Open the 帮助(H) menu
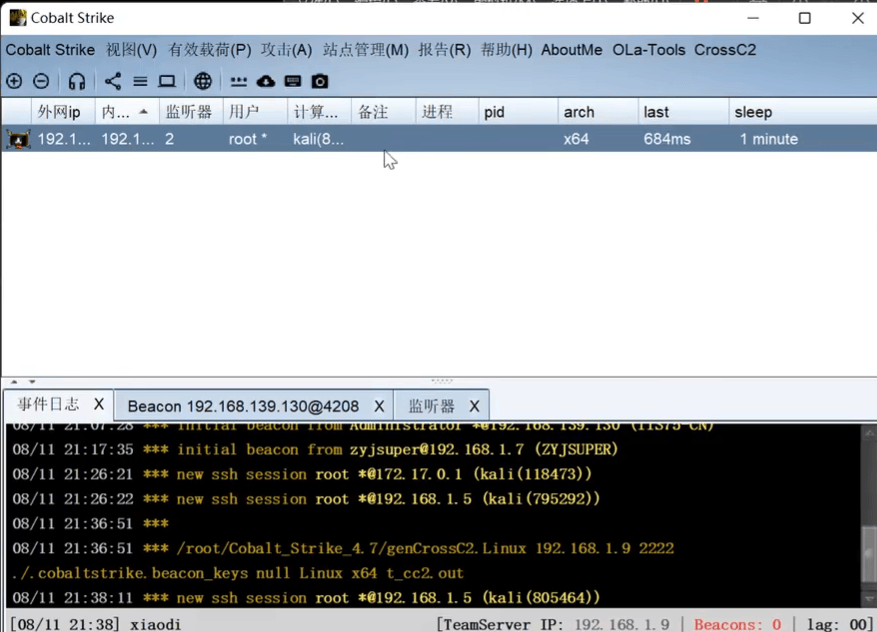The image size is (877, 632). pyautogui.click(x=507, y=50)
